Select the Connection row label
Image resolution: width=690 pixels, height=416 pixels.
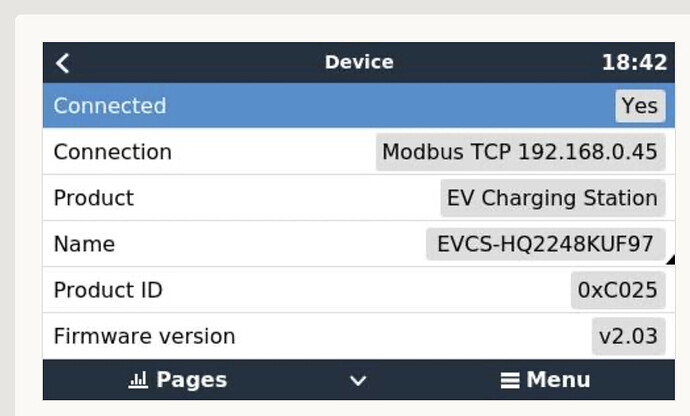tap(112, 152)
